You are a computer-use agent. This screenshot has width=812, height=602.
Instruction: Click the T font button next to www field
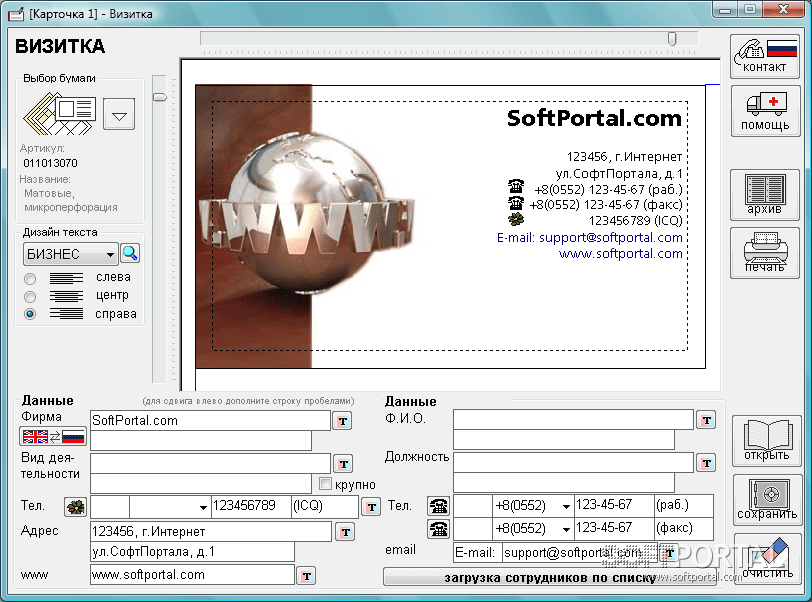point(306,576)
